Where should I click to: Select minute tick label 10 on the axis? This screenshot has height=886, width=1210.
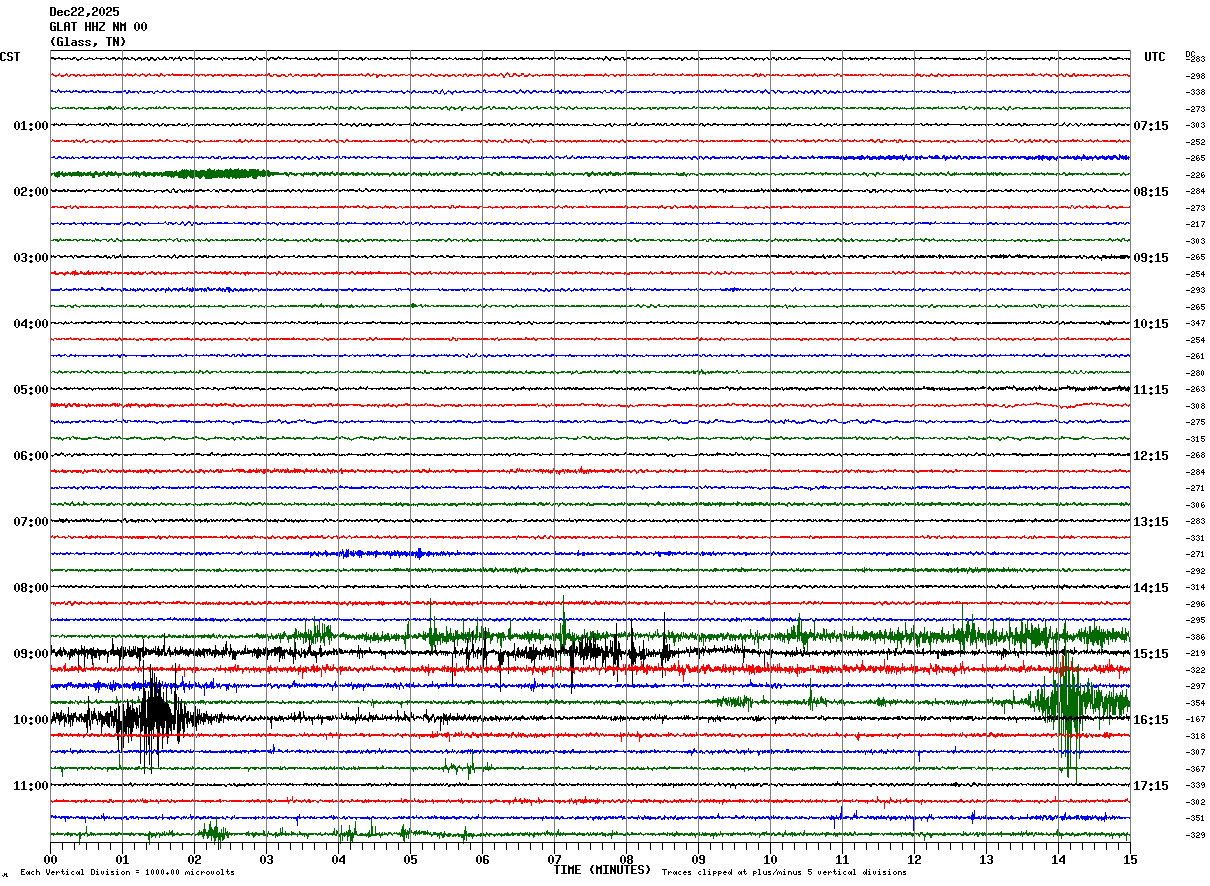pyautogui.click(x=770, y=859)
